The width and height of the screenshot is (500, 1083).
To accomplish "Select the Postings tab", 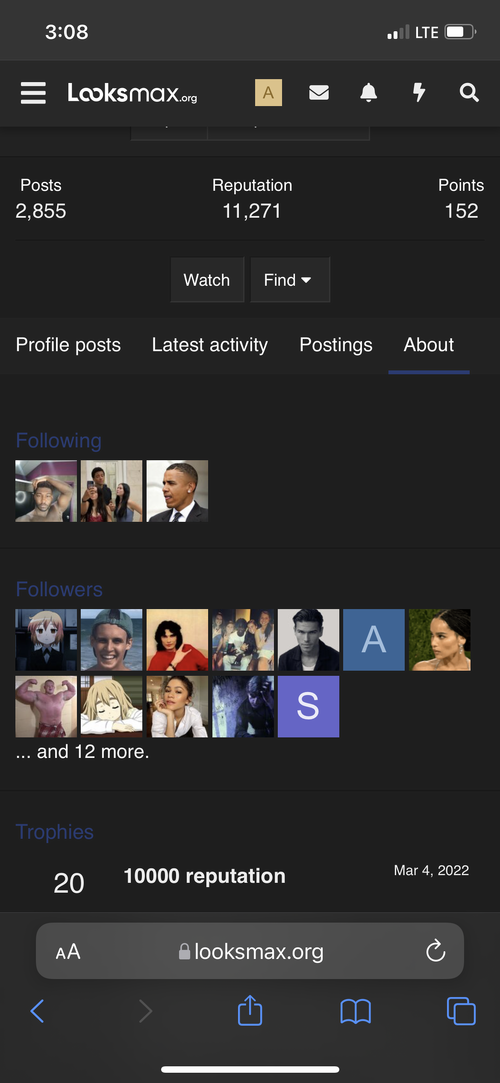I will (336, 345).
